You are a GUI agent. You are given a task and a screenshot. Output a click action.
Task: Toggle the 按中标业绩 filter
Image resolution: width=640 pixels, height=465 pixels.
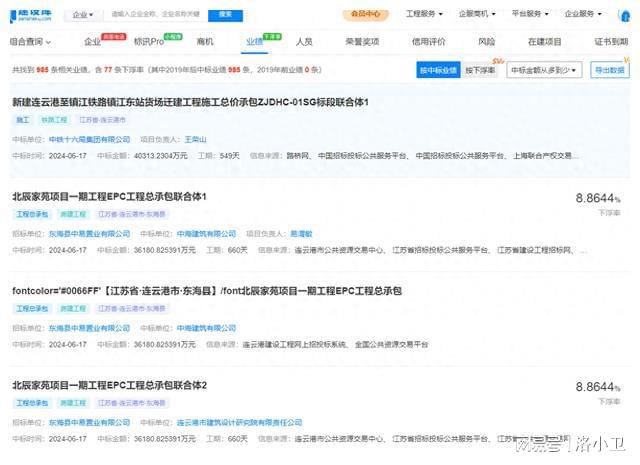[x=438, y=70]
